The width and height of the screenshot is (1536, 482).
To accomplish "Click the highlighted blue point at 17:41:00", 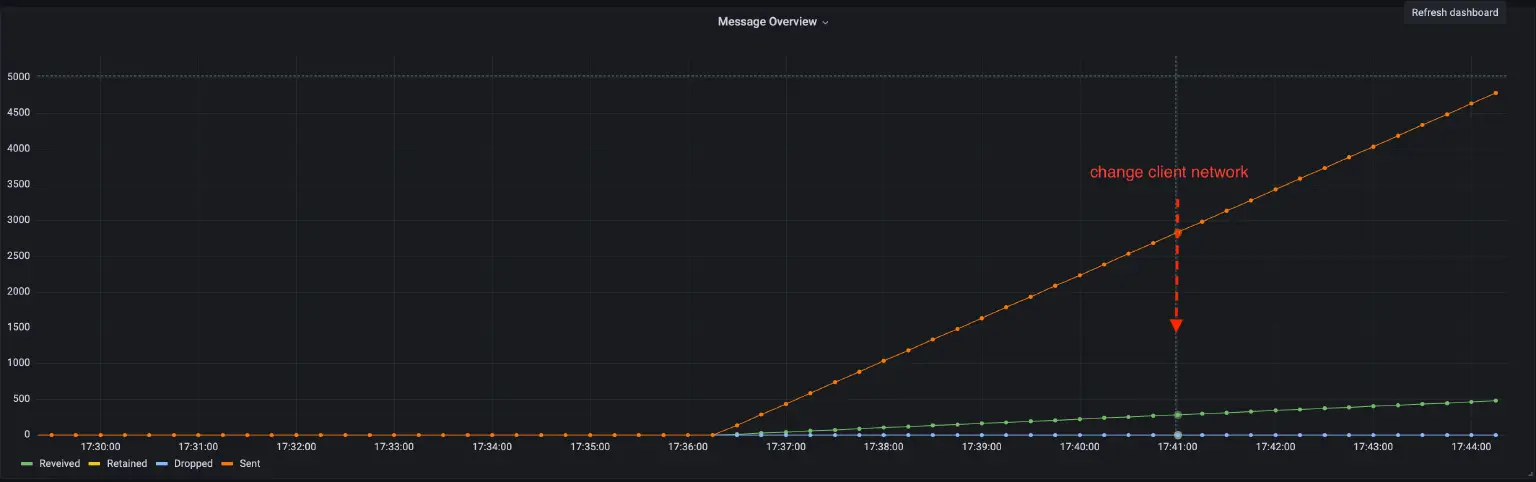I will (x=1177, y=435).
